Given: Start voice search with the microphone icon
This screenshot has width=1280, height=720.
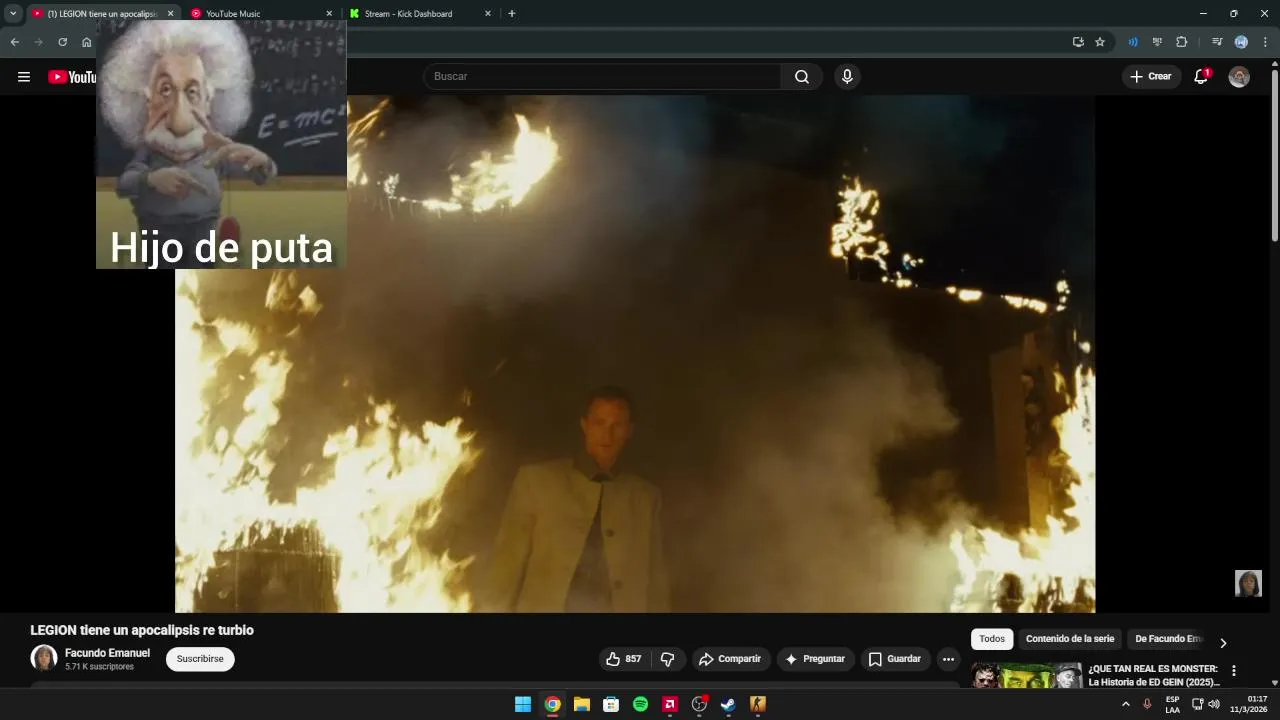Looking at the screenshot, I should (x=847, y=77).
